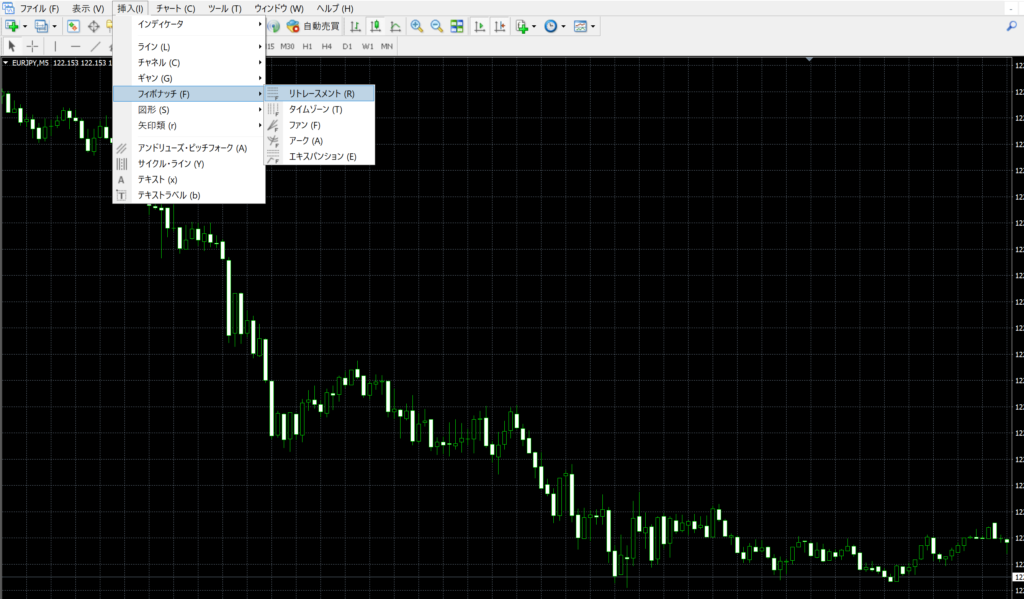Select タイムゾーン (T) Fibonacci tool

(x=319, y=109)
